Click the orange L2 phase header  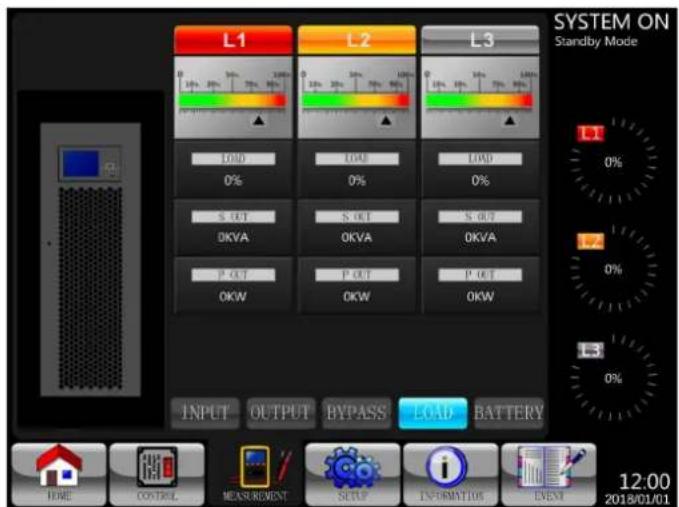357,40
